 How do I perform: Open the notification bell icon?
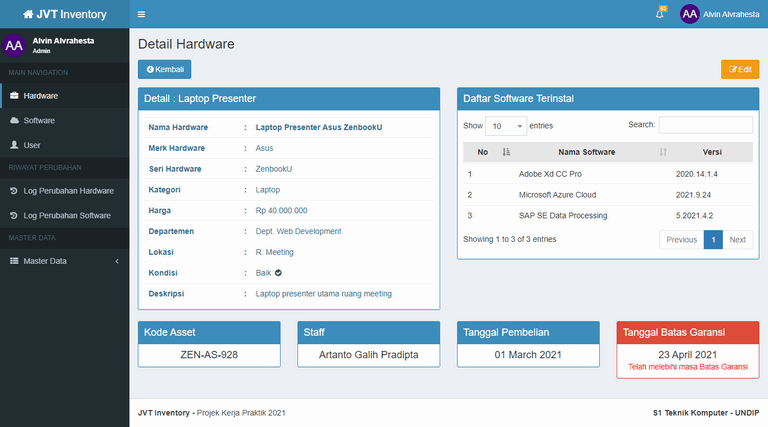(x=660, y=14)
